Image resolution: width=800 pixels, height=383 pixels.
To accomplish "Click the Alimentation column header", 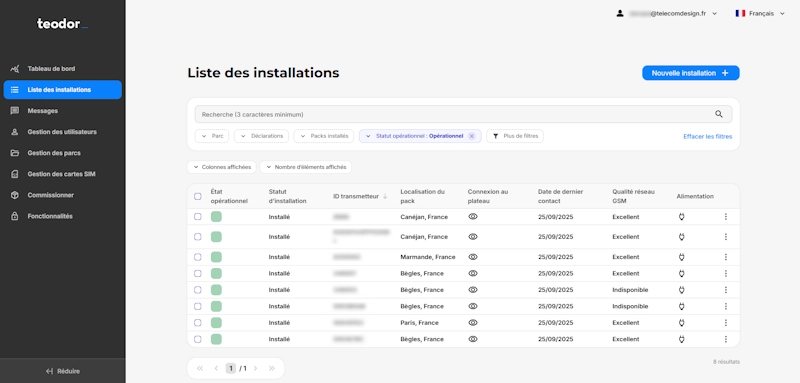I will coord(695,196).
